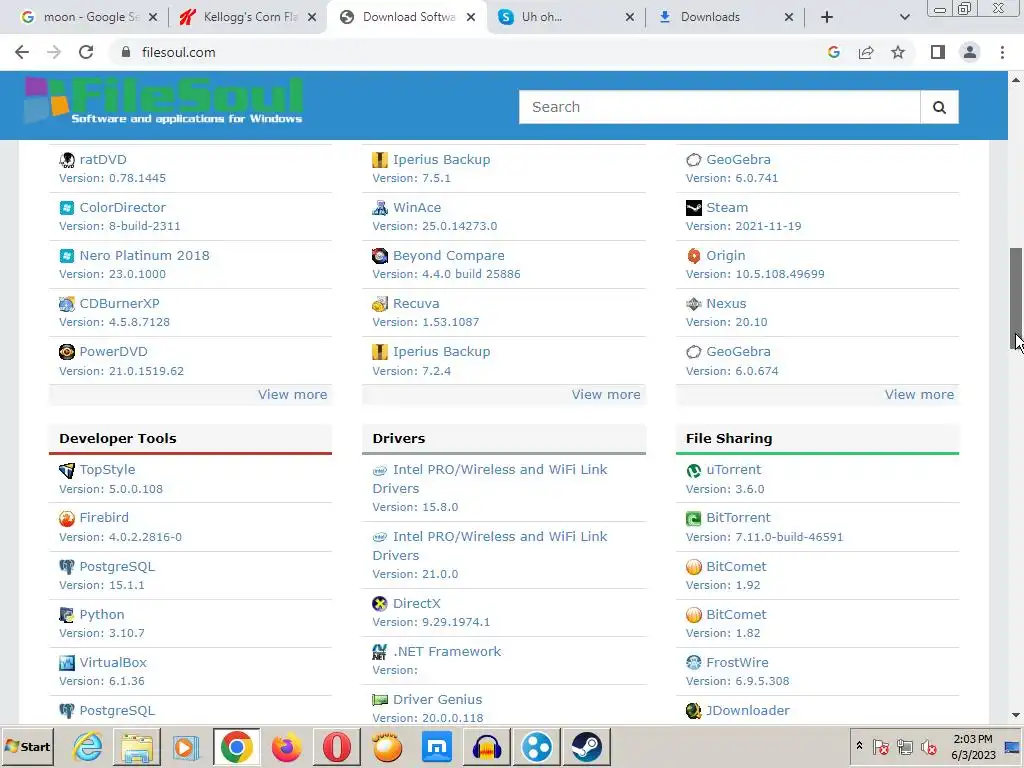Click the VirtualBox icon
The height and width of the screenshot is (768, 1024).
(67, 663)
